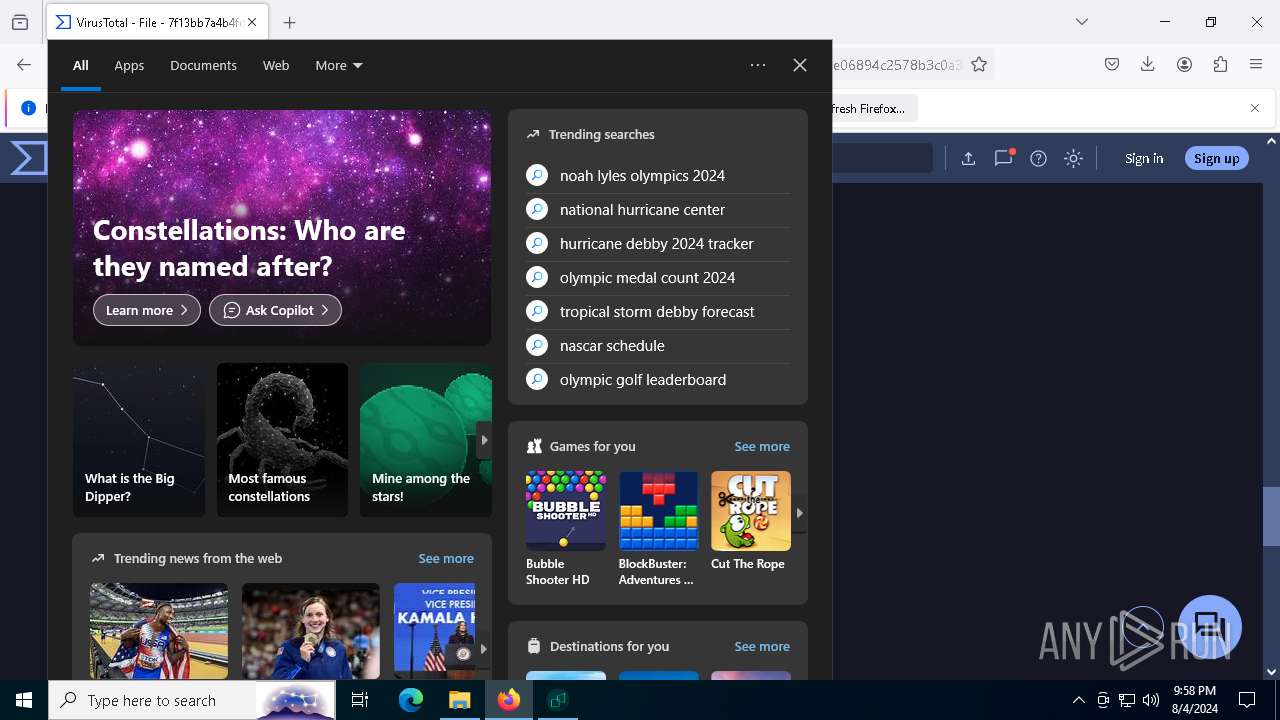This screenshot has height=720, width=1280.
Task: Show next games arrow
Action: click(x=799, y=513)
